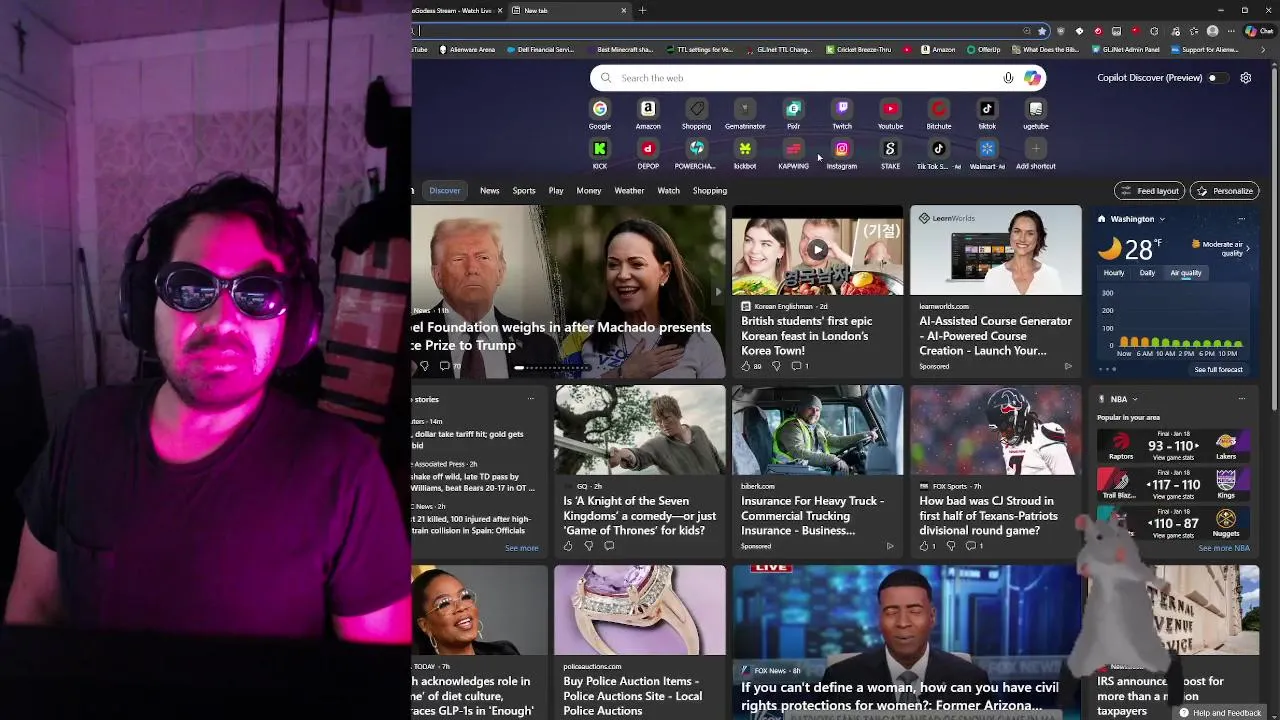Open Raptors vs Lakers game stats
This screenshot has height=720, width=1280.
[x=1173, y=446]
